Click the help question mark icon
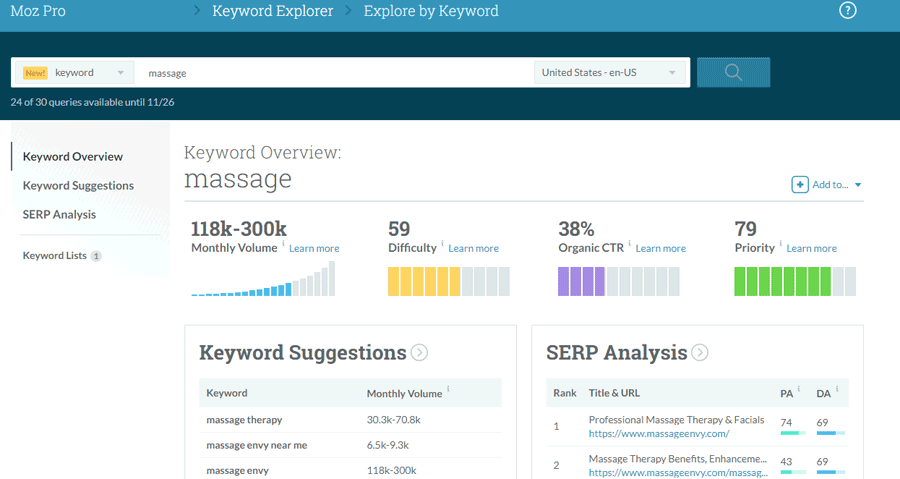 pos(847,11)
